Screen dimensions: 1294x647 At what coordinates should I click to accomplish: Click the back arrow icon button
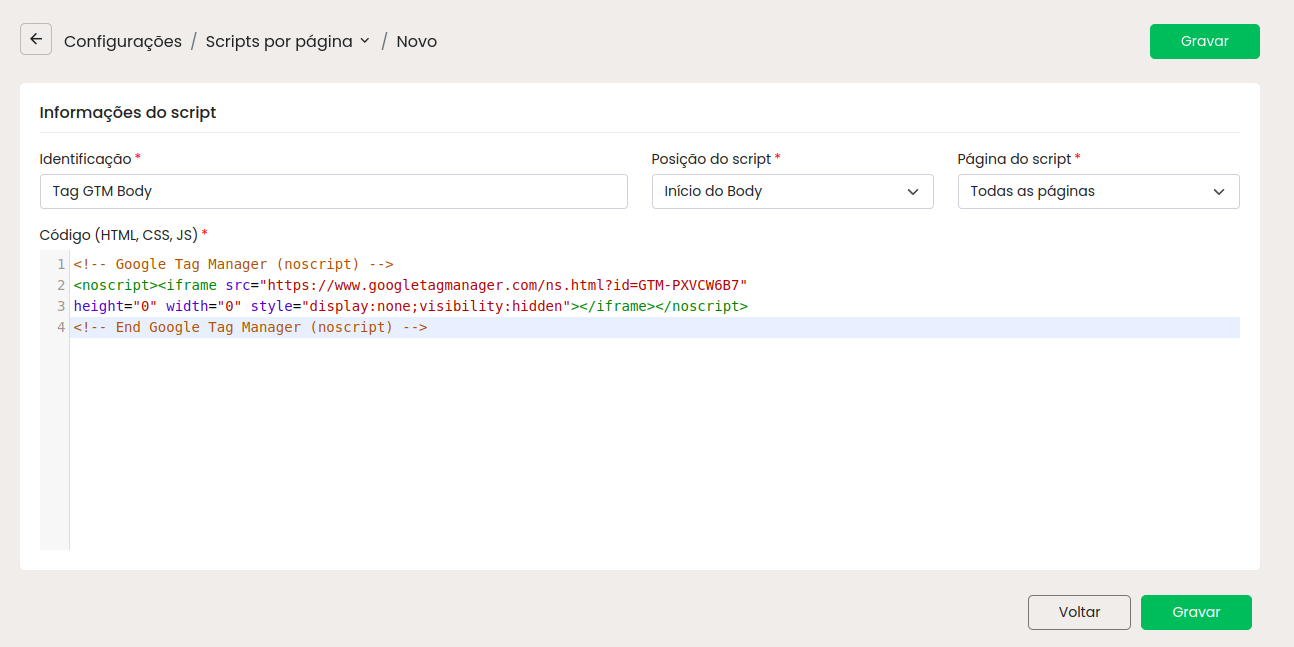point(36,40)
